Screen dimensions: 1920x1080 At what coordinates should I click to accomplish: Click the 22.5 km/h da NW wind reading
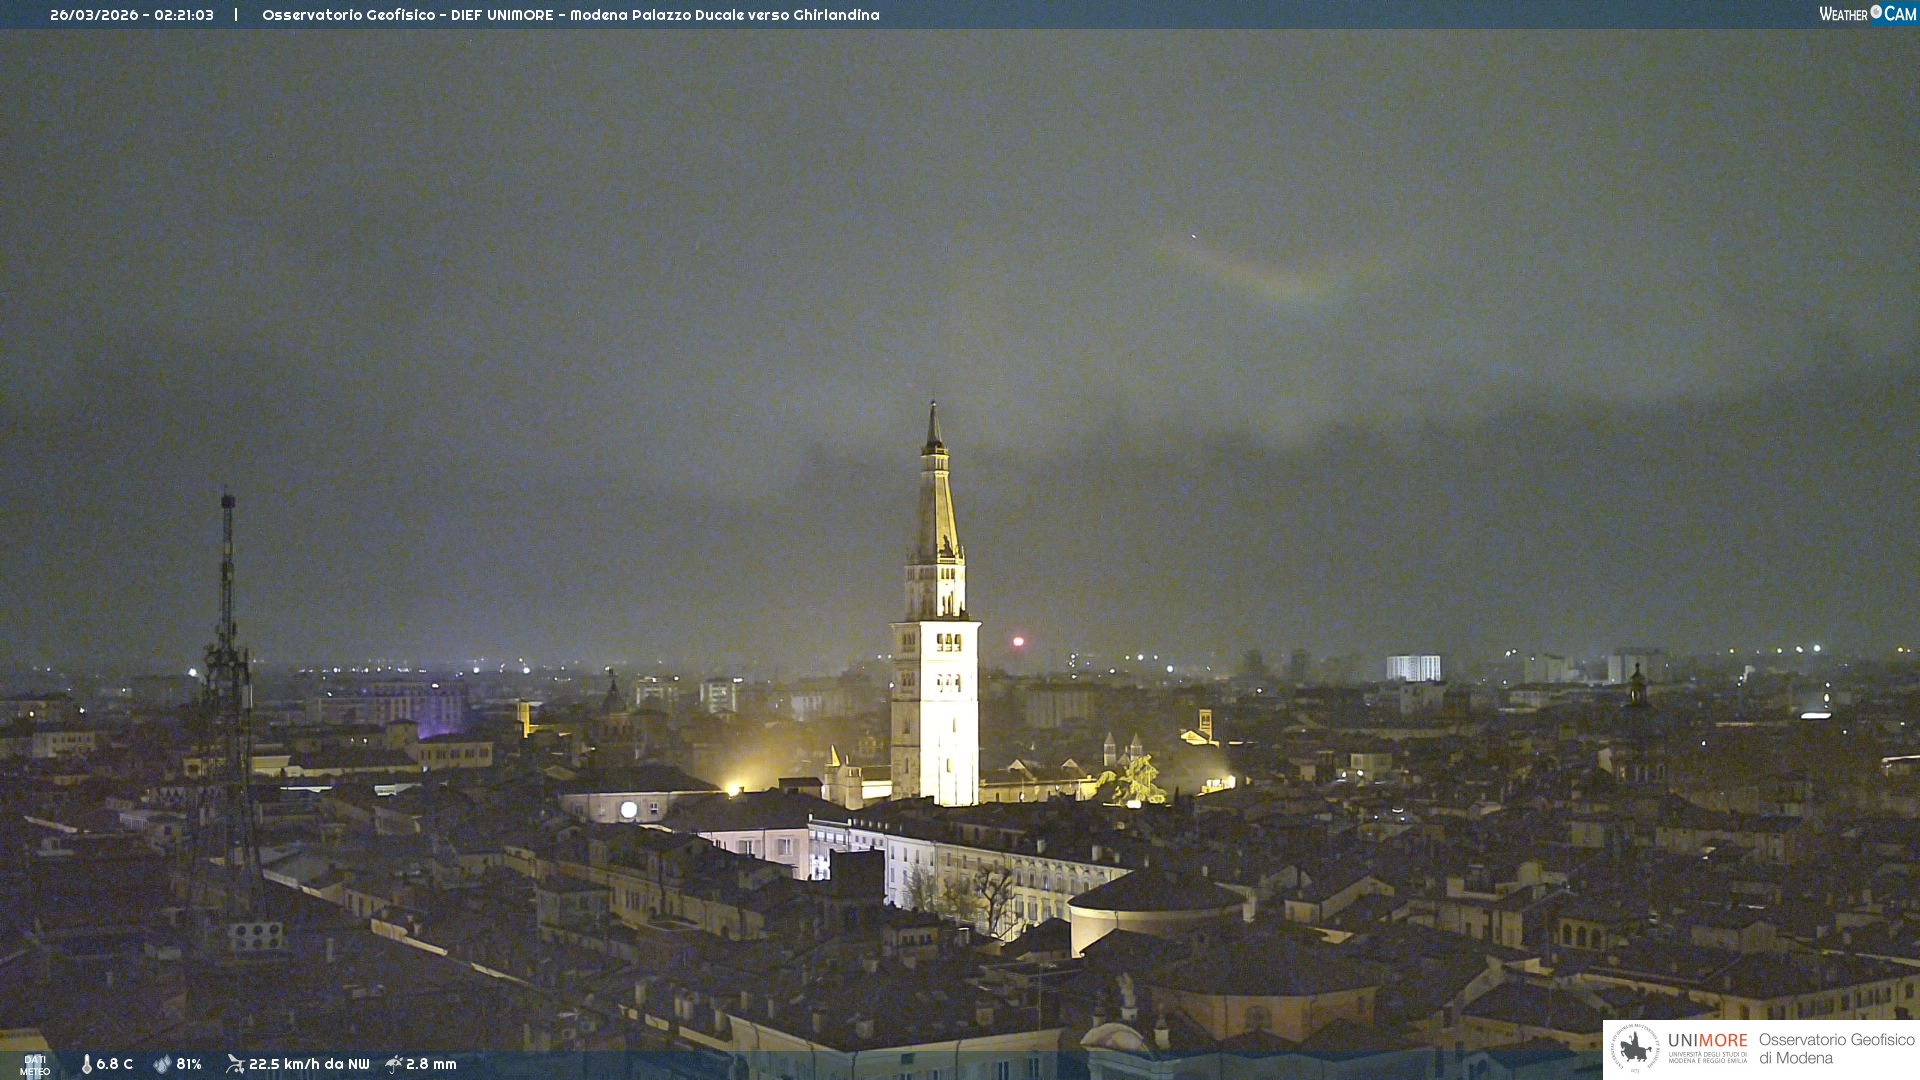(309, 1064)
